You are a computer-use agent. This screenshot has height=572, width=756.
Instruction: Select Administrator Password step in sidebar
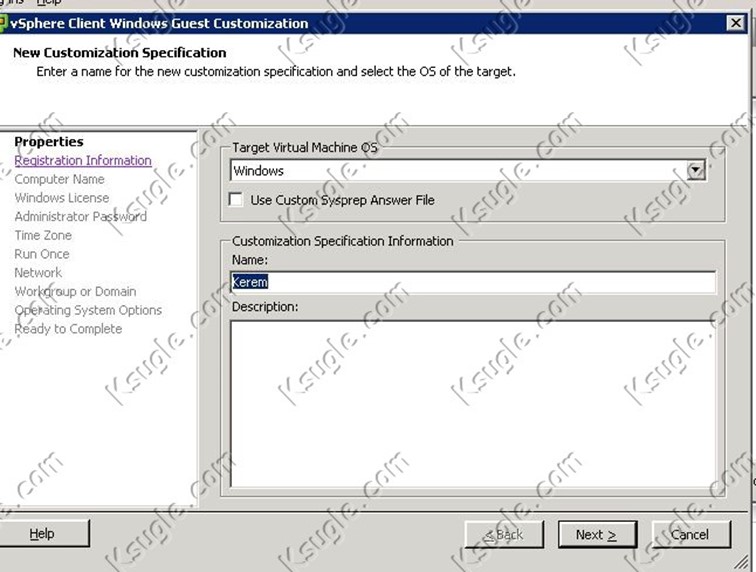(81, 217)
